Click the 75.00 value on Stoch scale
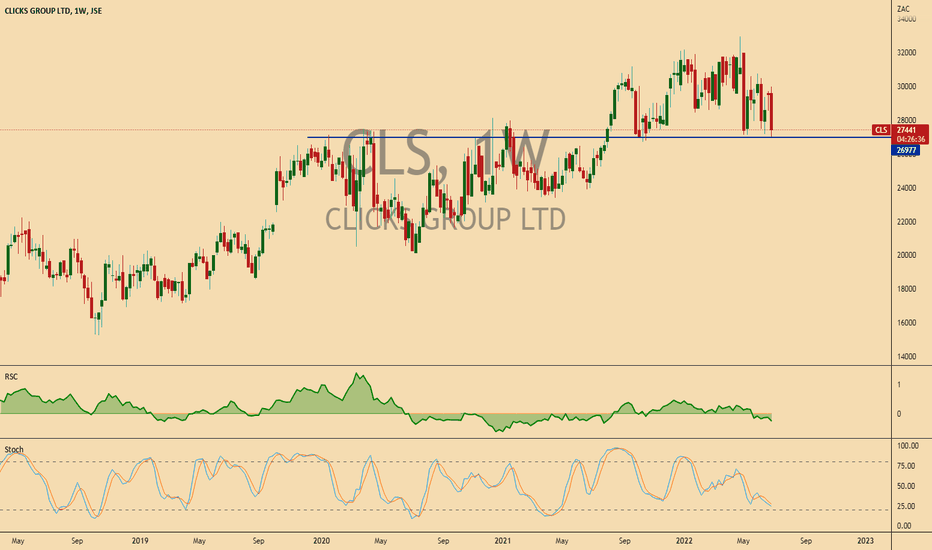932x550 pixels. tap(906, 466)
